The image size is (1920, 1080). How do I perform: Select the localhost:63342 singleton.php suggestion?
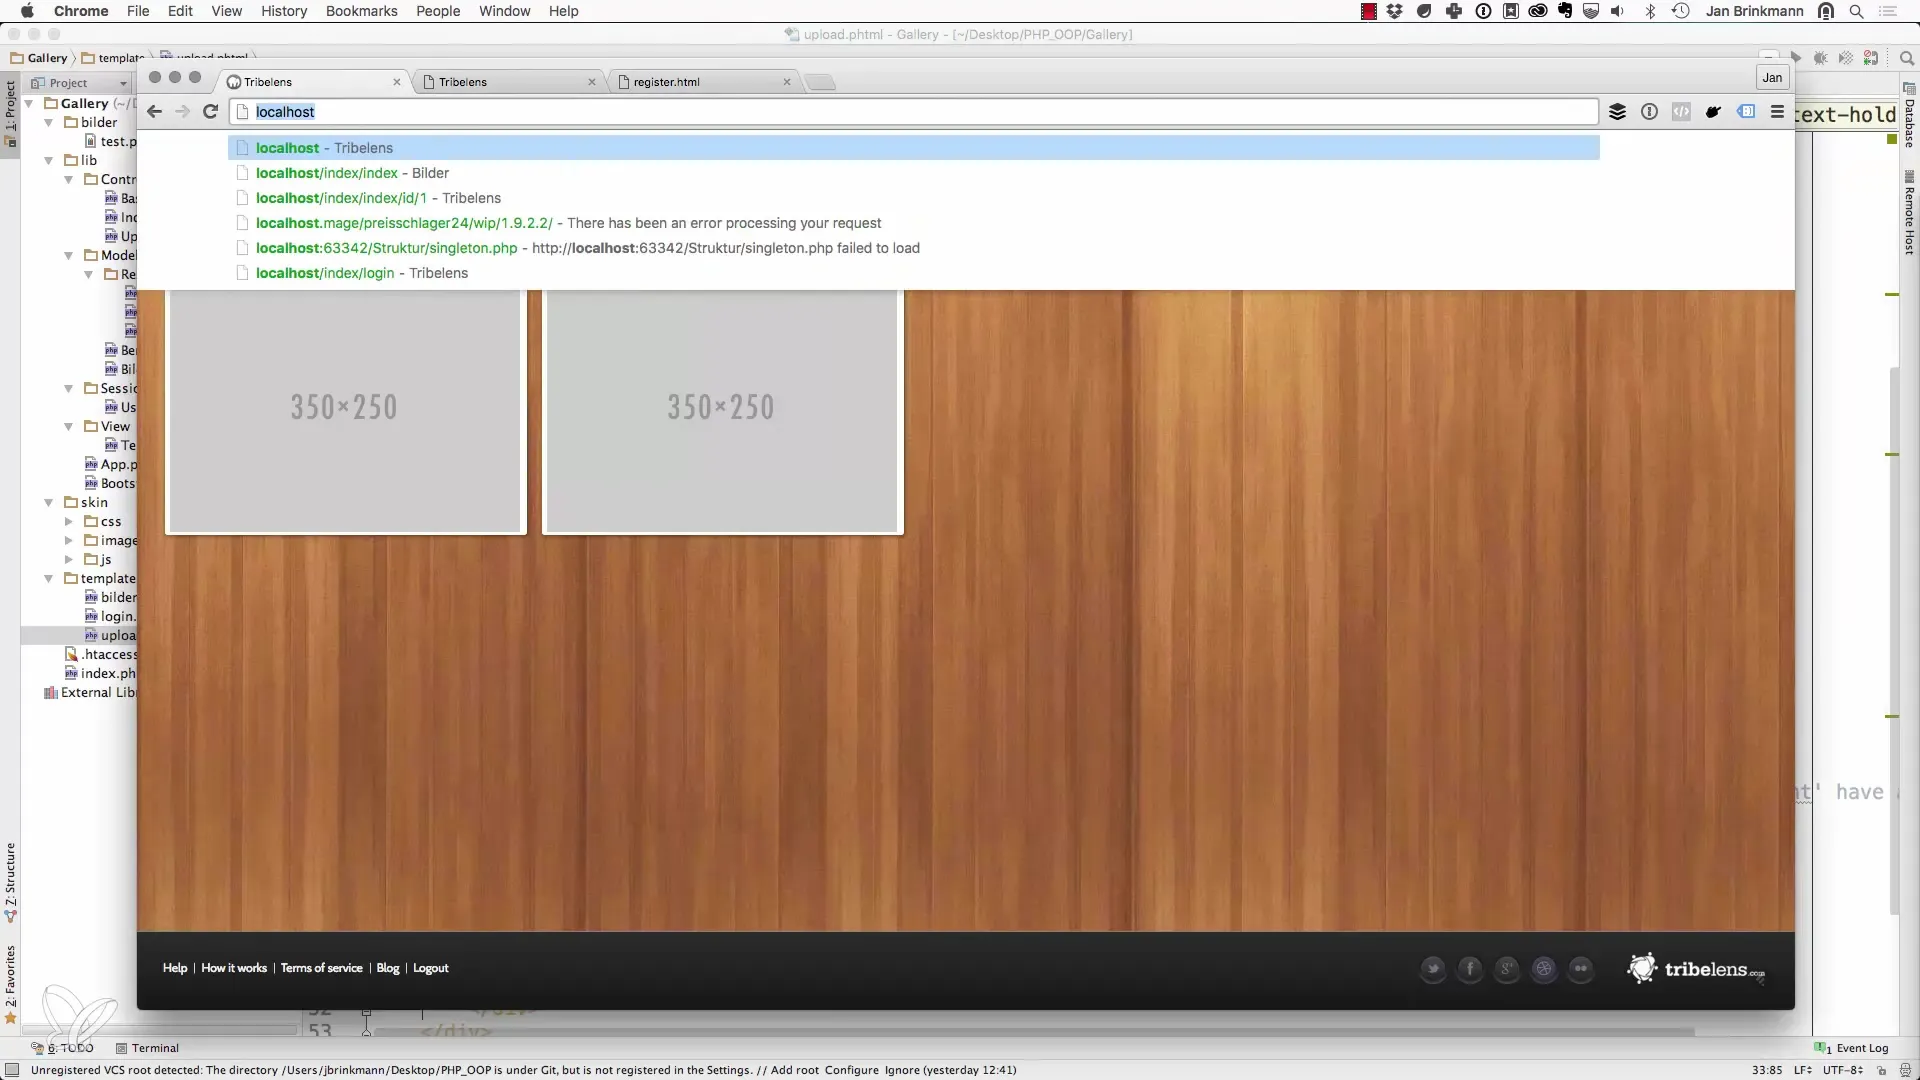point(914,248)
